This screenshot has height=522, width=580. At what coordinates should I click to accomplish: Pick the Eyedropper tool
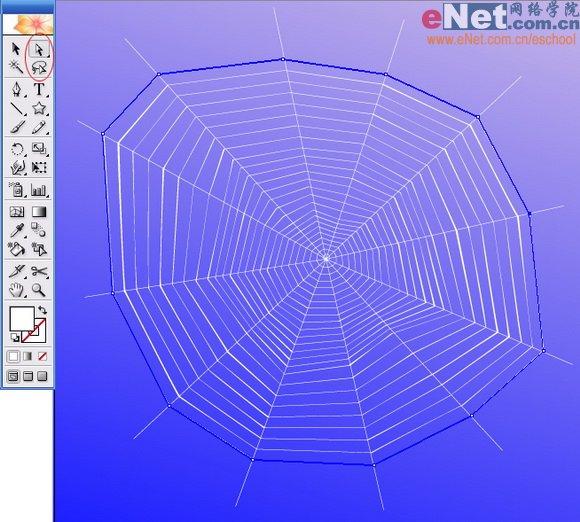17,230
